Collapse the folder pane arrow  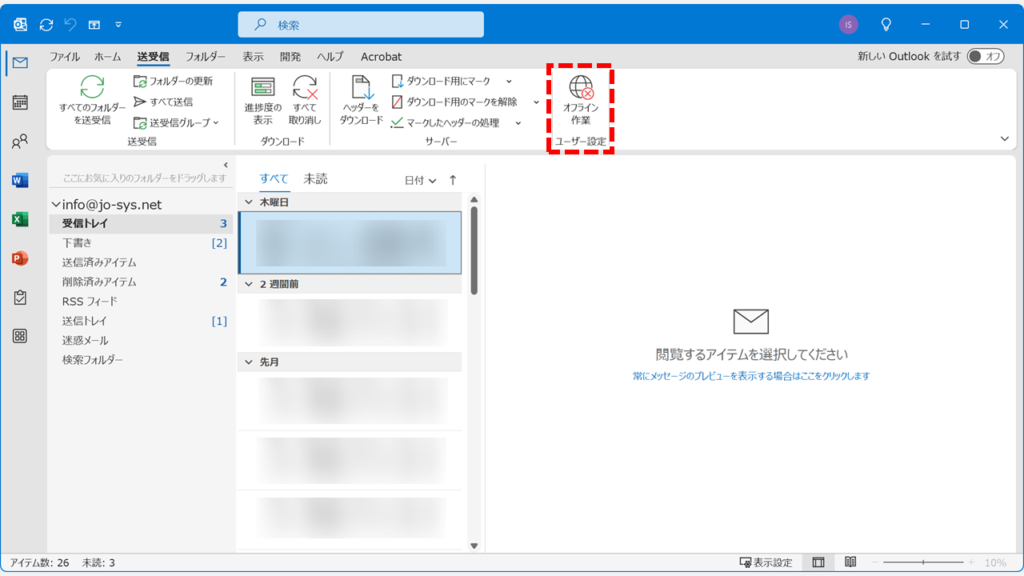pos(225,165)
